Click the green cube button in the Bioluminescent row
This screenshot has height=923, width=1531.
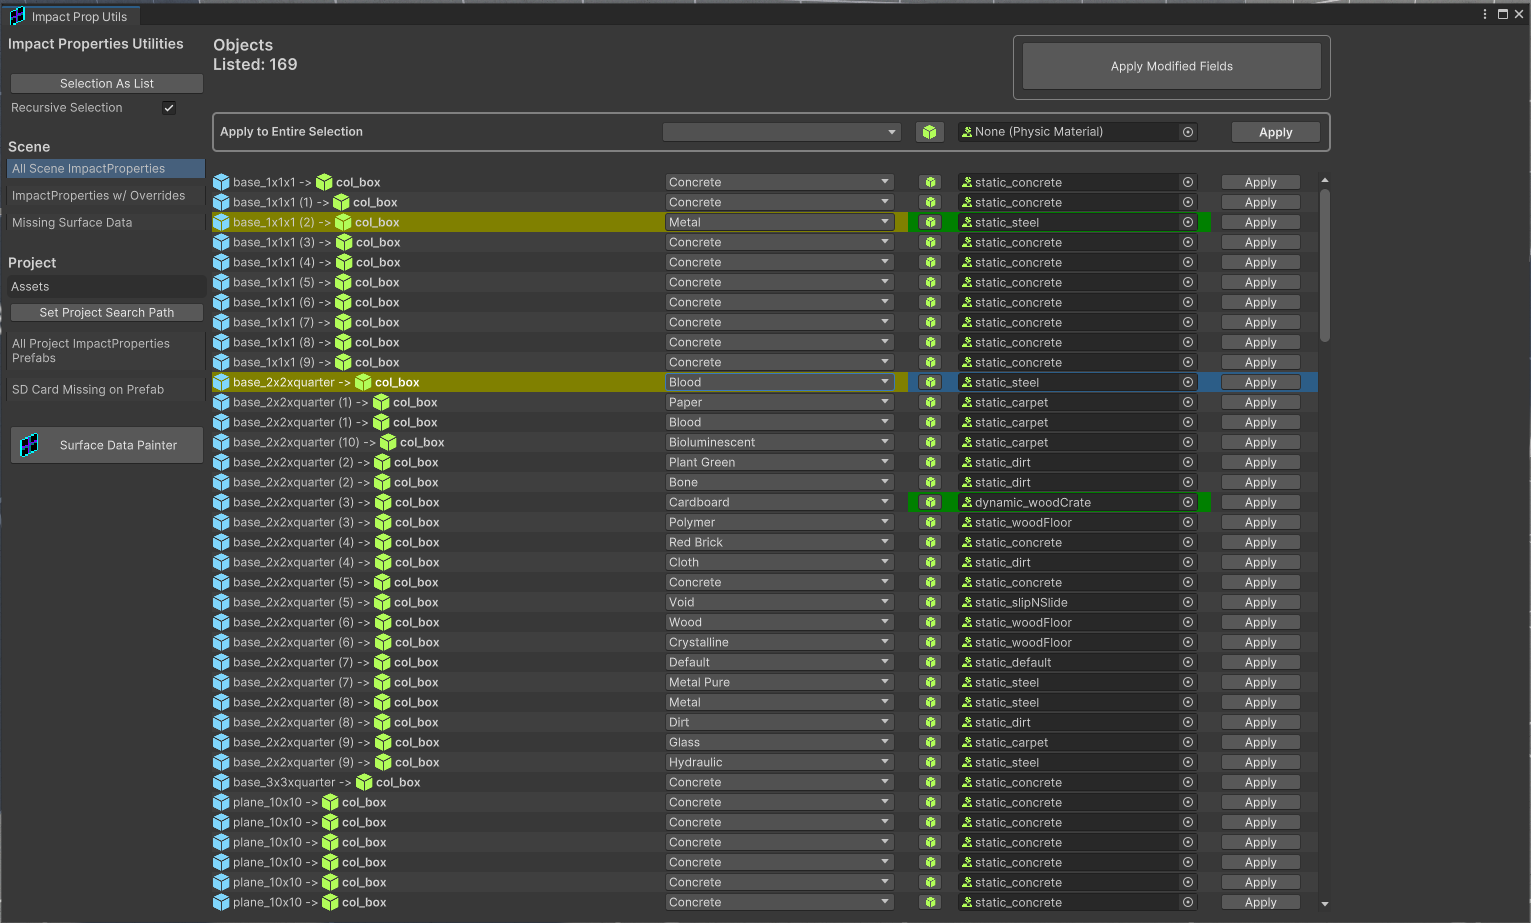click(x=930, y=442)
